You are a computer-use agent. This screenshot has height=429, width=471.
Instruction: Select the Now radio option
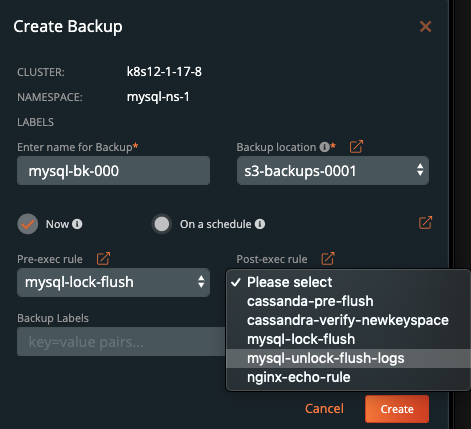pos(28,224)
